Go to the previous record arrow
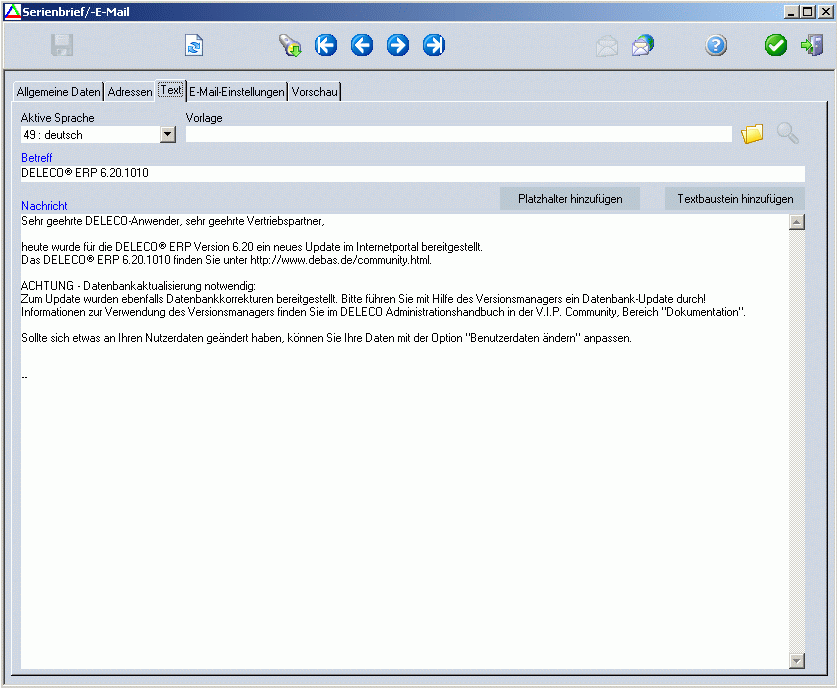Image resolution: width=837 pixels, height=688 pixels. (x=362, y=45)
